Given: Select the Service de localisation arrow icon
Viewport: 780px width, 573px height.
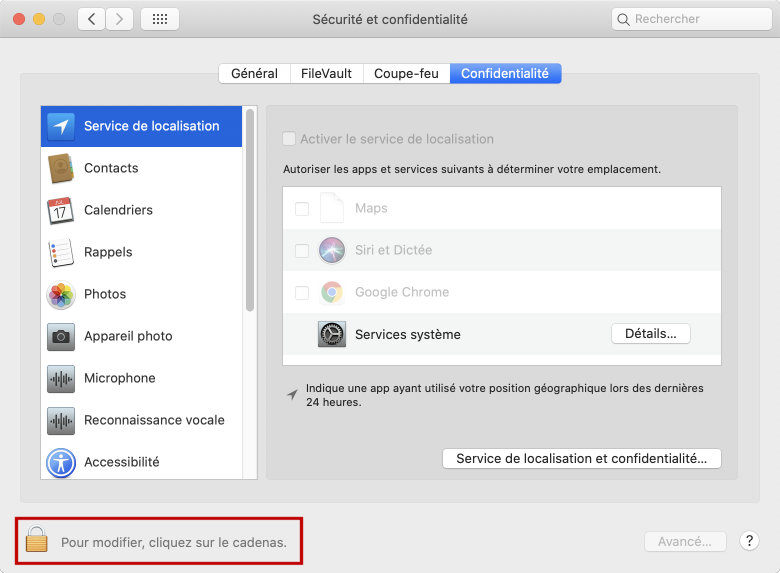Looking at the screenshot, I should point(61,126).
